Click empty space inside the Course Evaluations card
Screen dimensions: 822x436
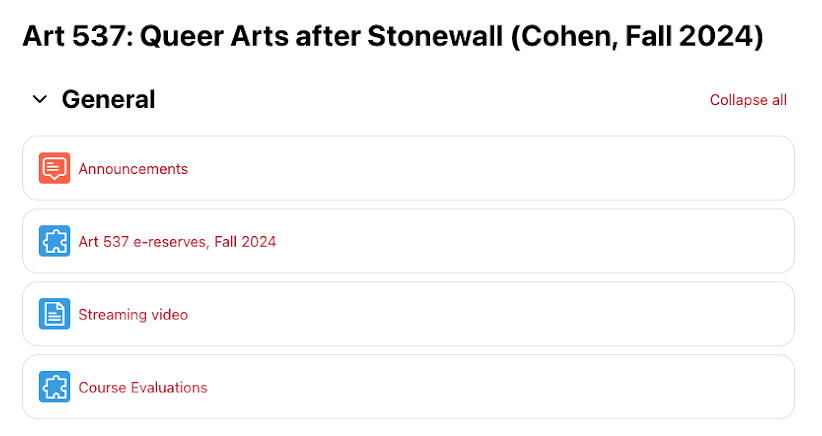(500, 387)
